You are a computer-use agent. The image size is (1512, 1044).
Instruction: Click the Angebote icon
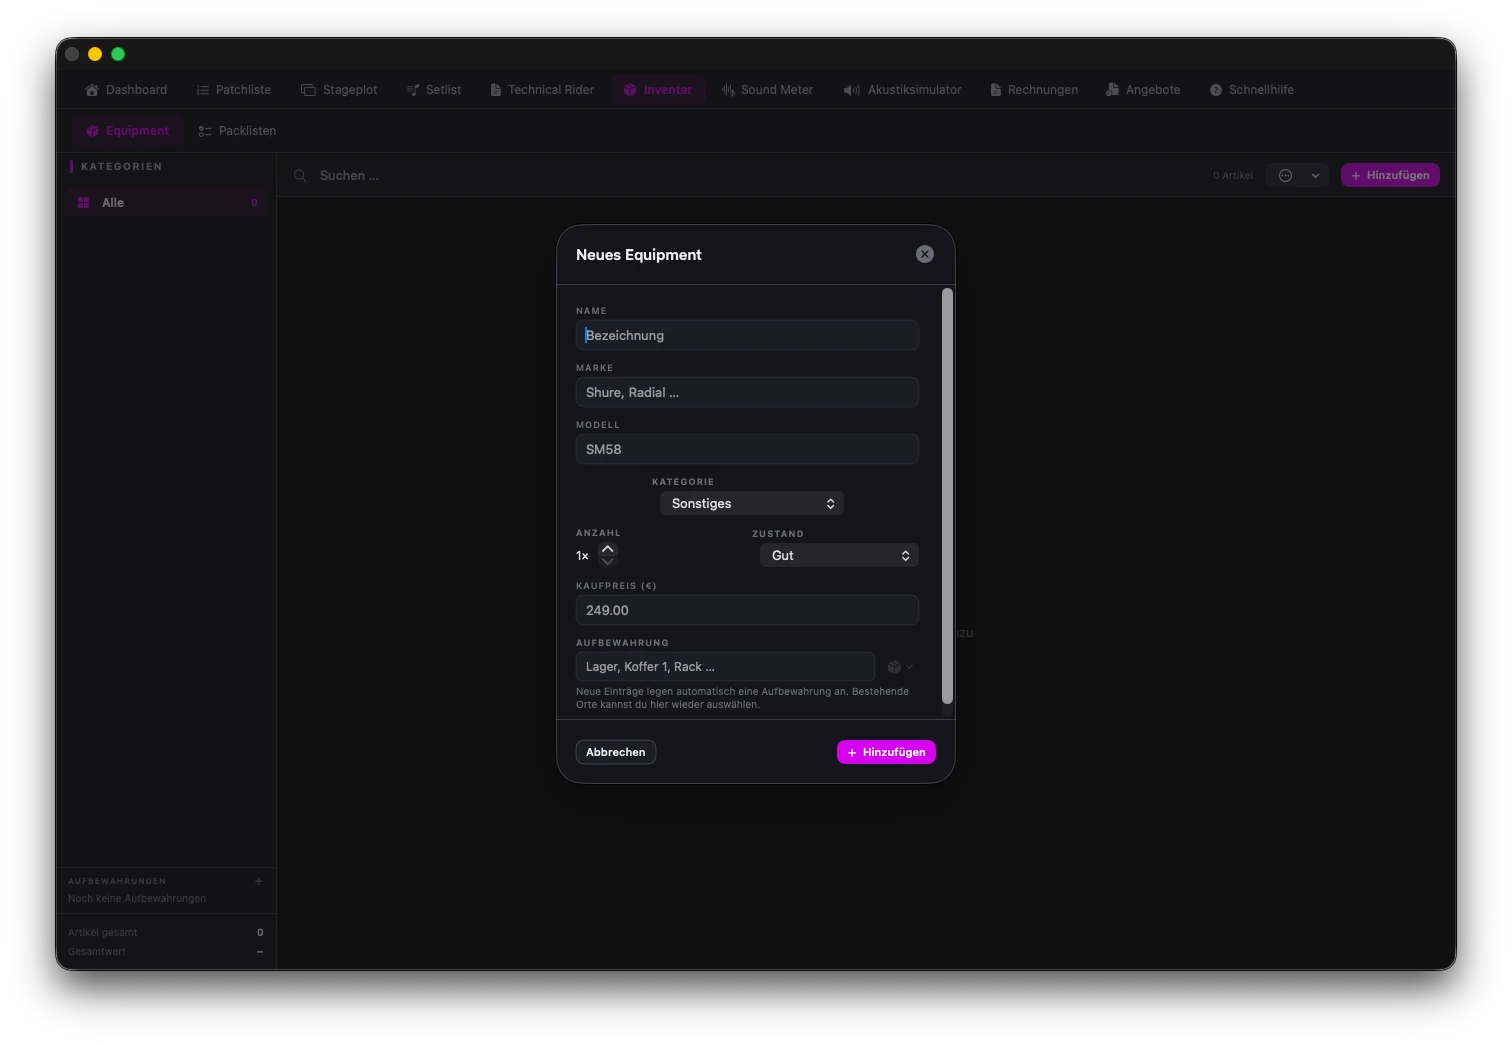point(1112,90)
